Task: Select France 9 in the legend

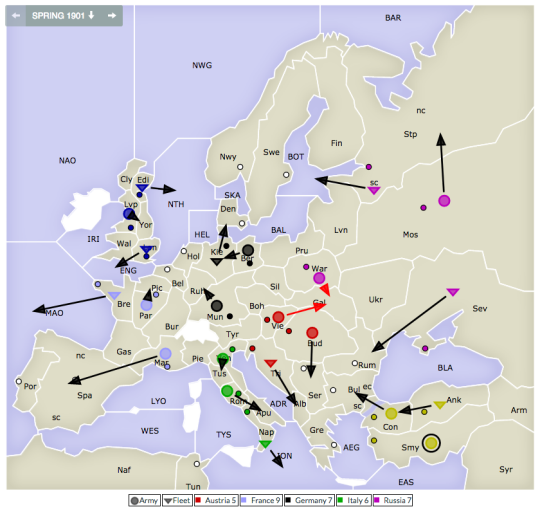Action: (x=261, y=500)
